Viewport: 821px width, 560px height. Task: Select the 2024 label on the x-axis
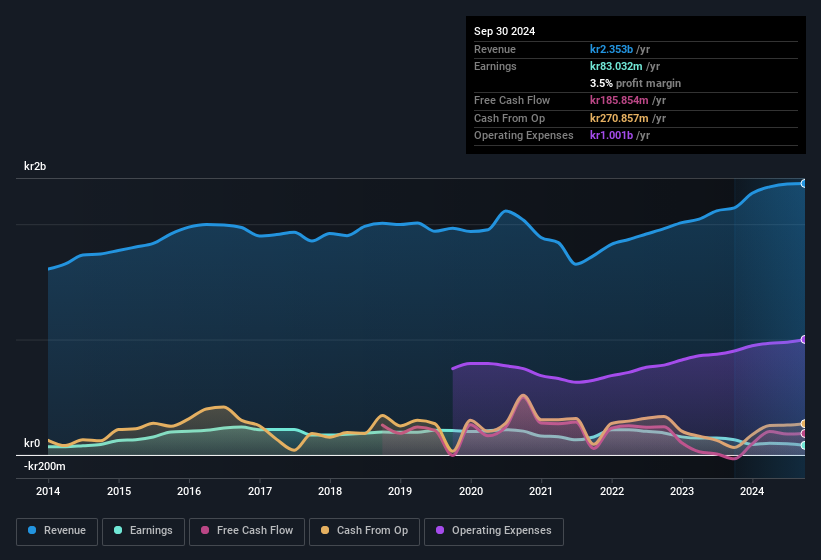(752, 491)
